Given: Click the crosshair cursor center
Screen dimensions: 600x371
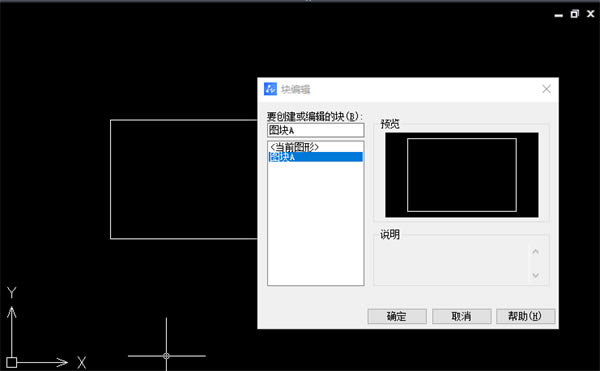Looking at the screenshot, I should (166, 356).
